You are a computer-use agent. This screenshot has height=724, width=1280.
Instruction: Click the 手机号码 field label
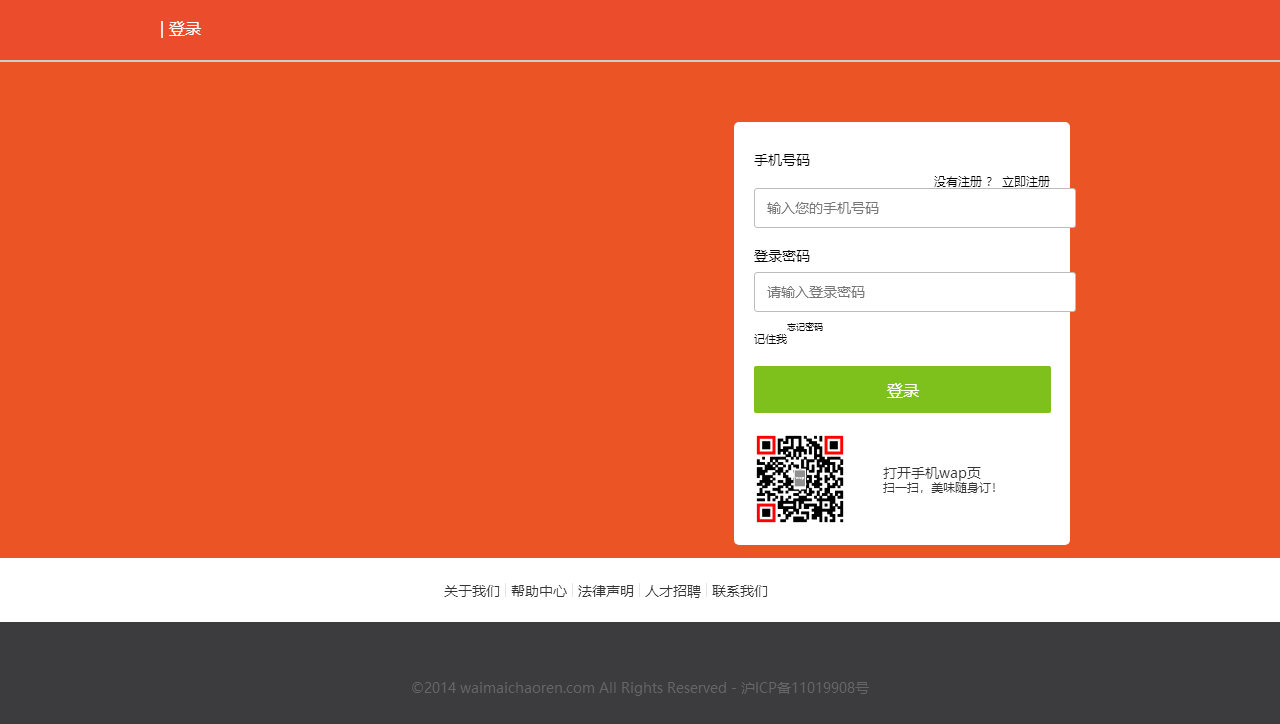(x=782, y=160)
